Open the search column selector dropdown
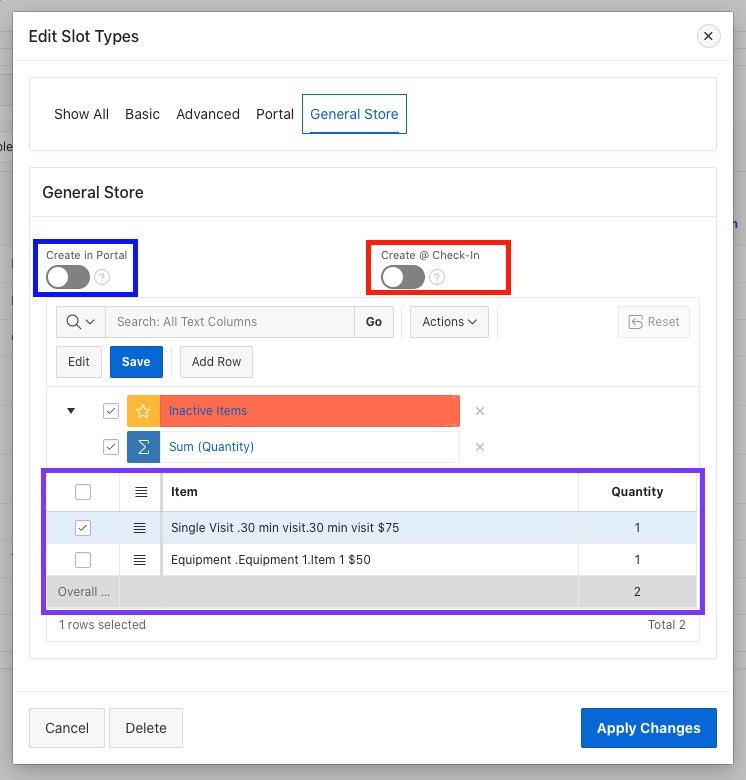 point(81,322)
